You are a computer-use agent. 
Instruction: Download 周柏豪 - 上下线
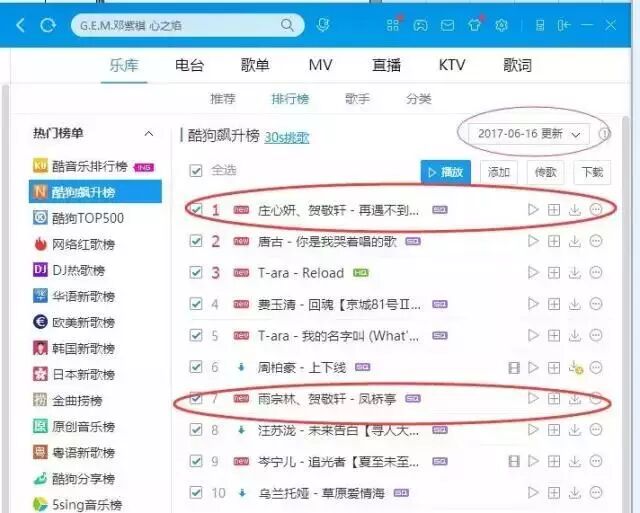tap(576, 368)
